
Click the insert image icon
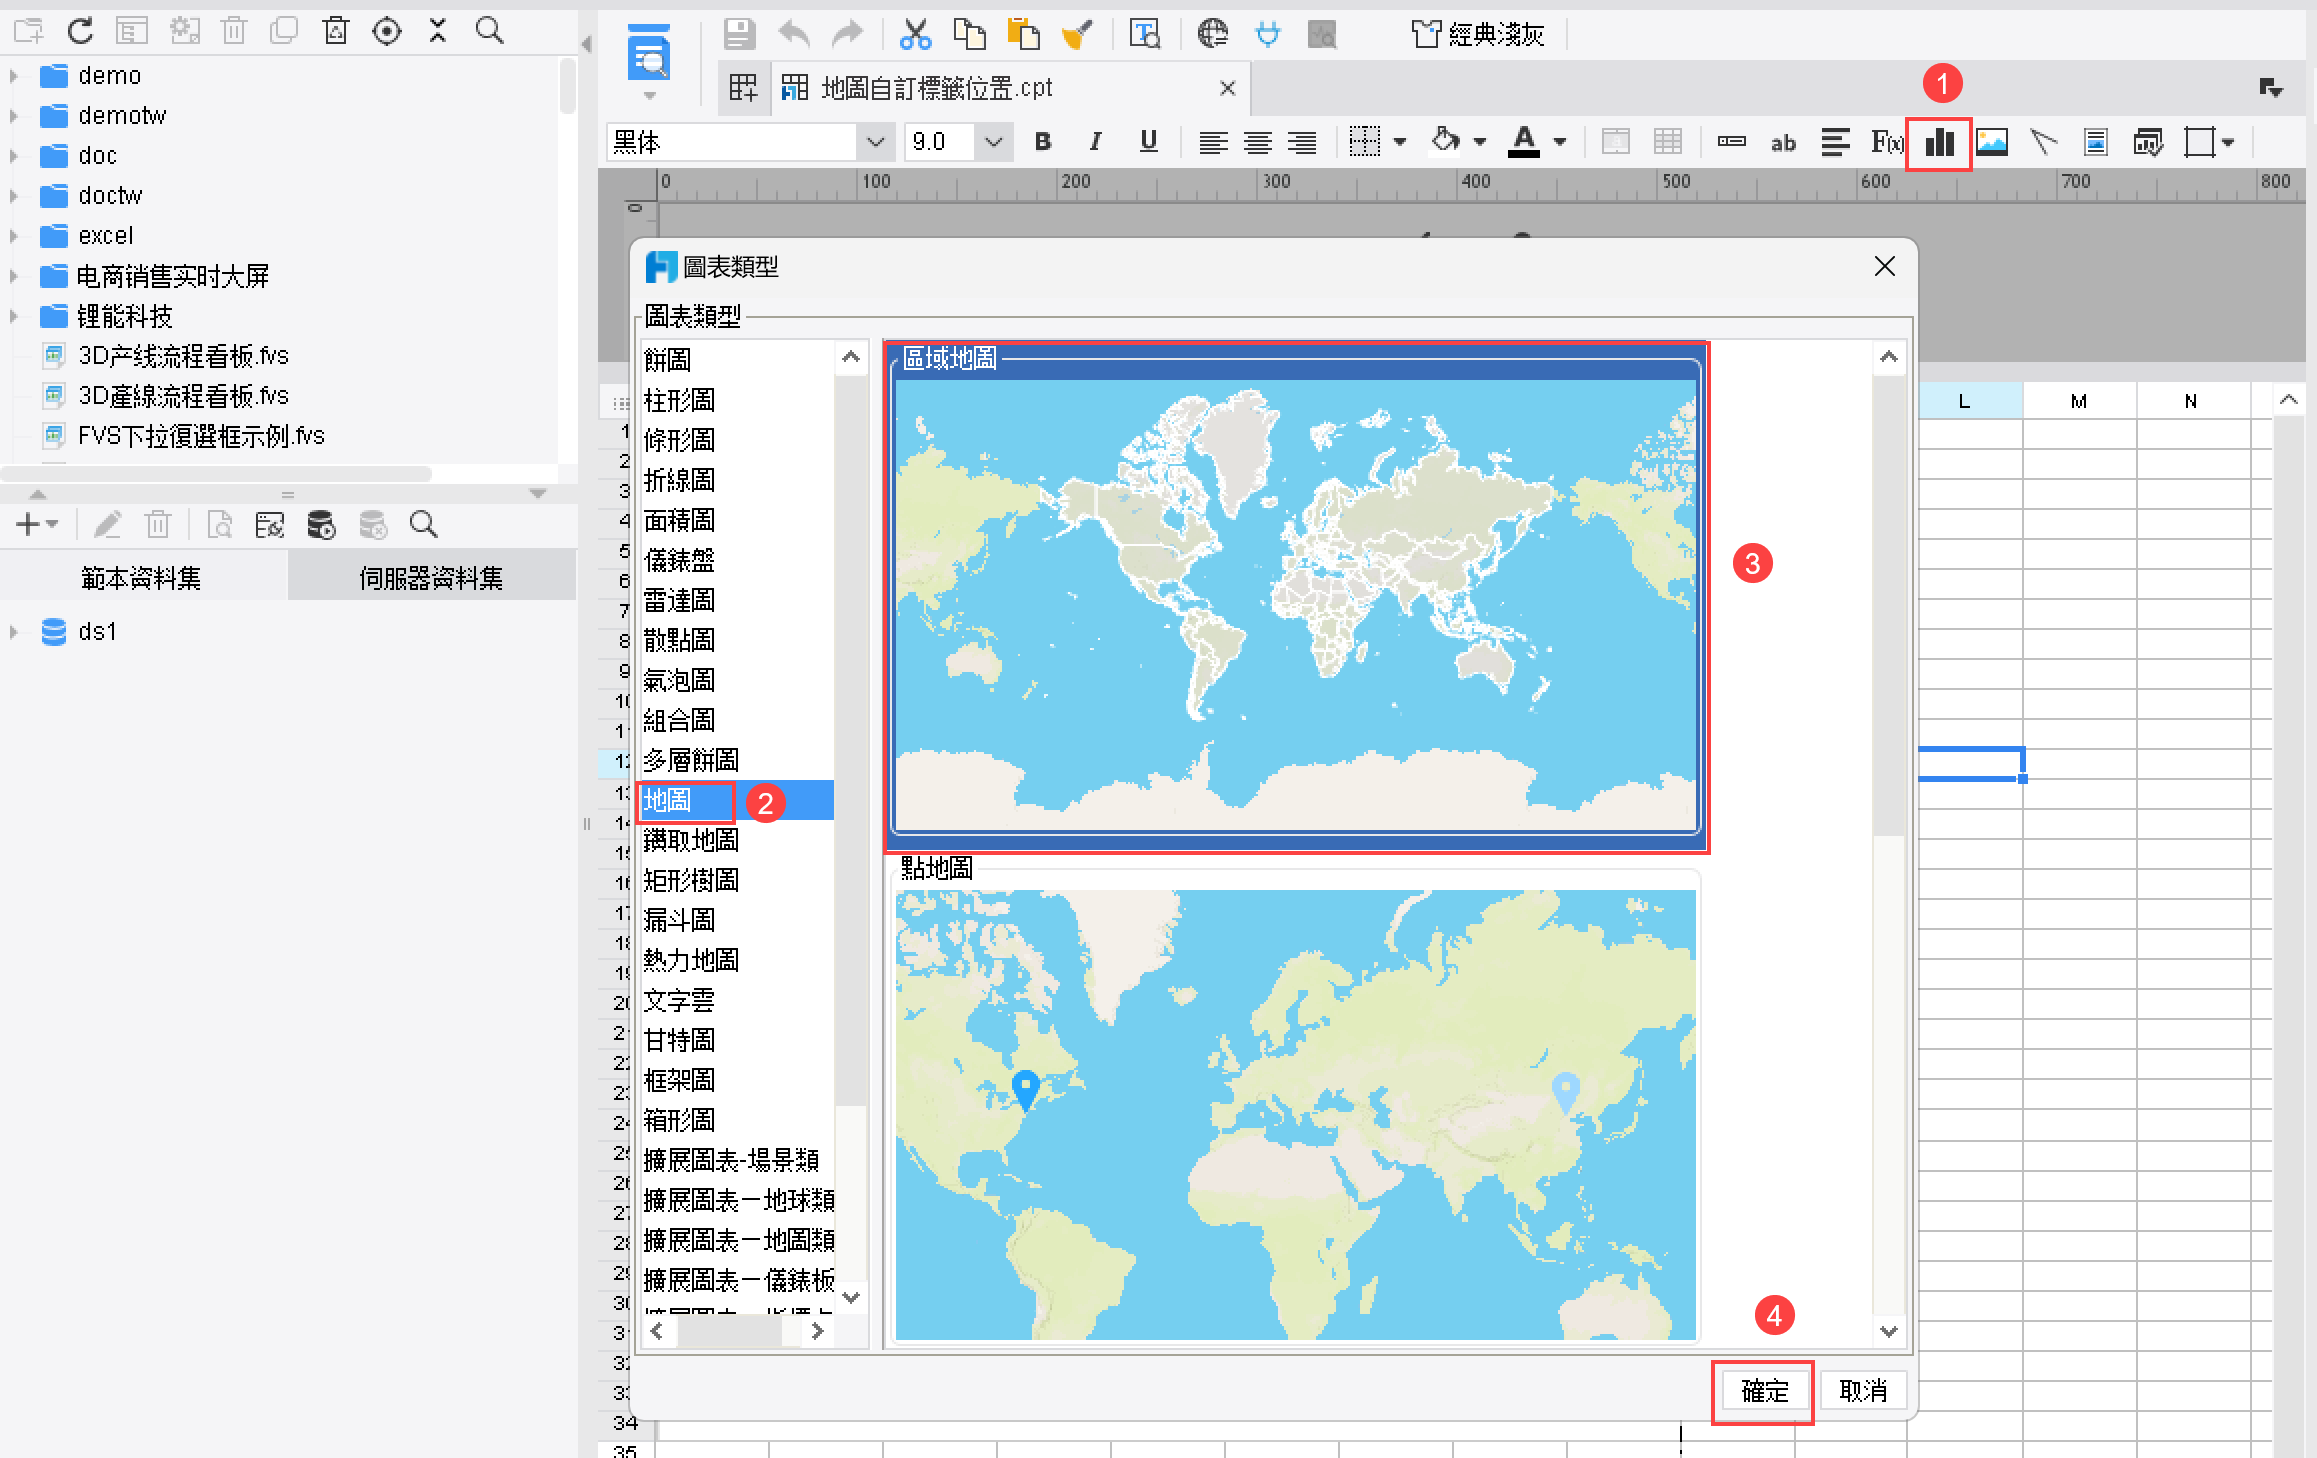click(x=1992, y=143)
